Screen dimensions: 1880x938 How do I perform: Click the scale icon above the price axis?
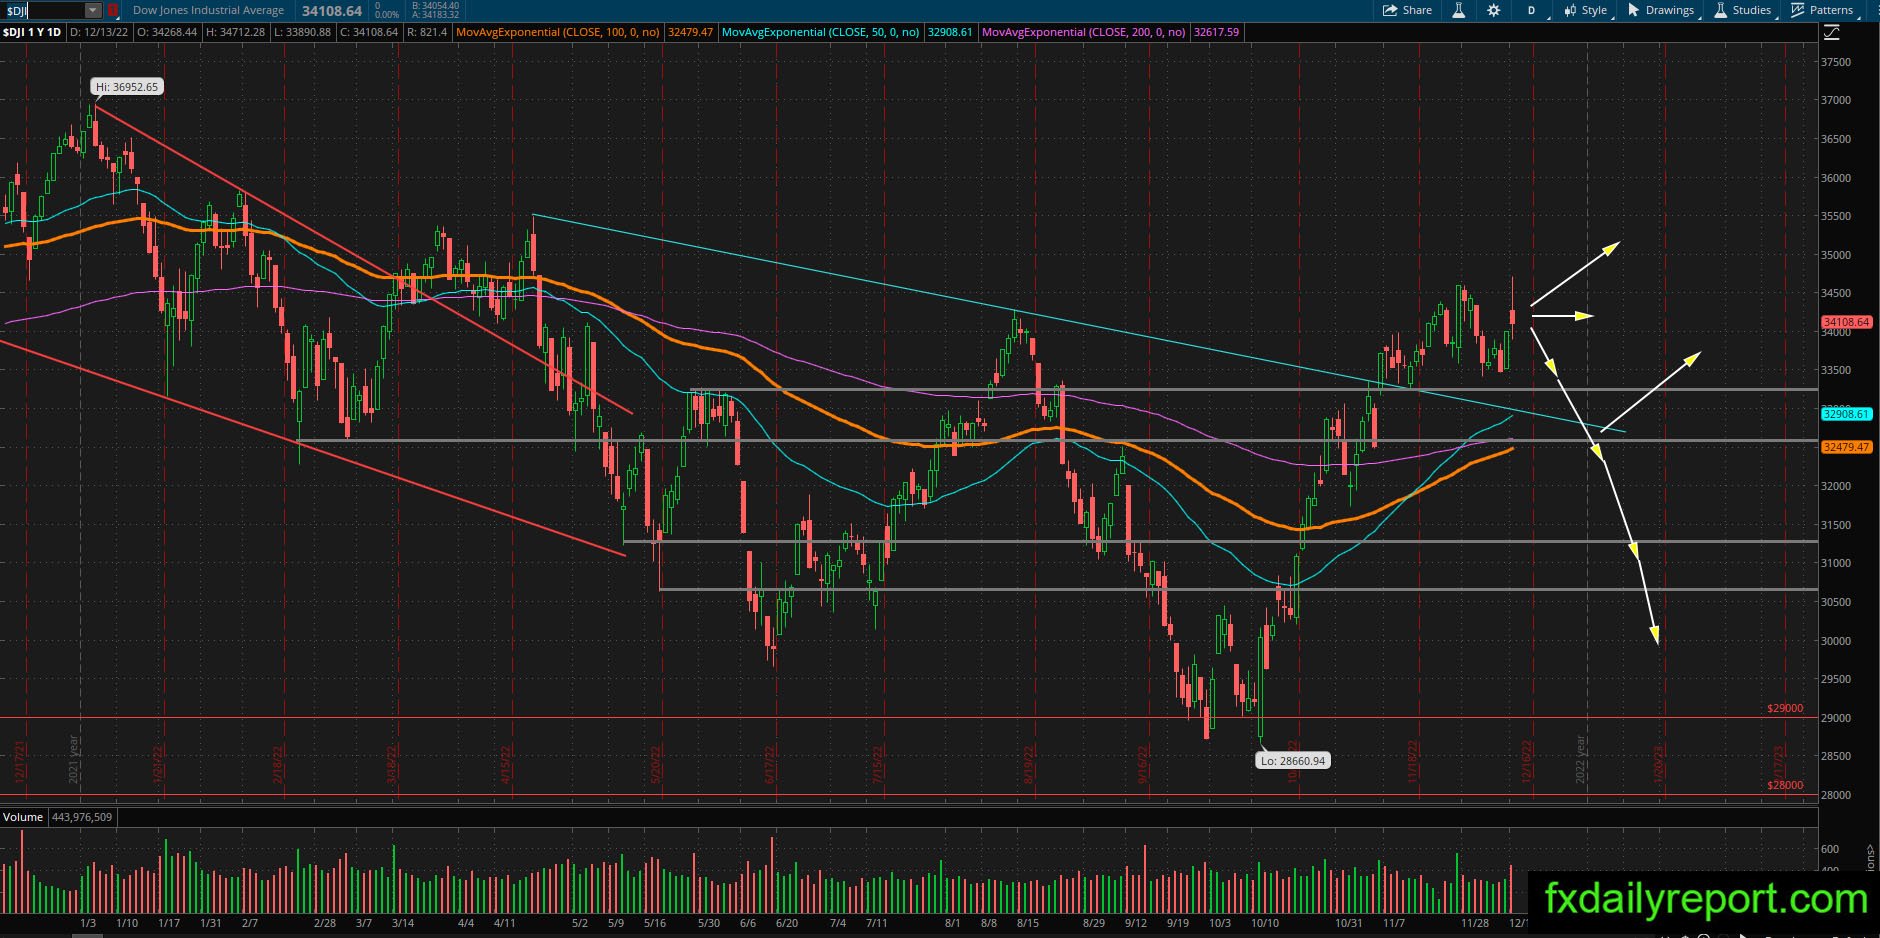click(1831, 33)
